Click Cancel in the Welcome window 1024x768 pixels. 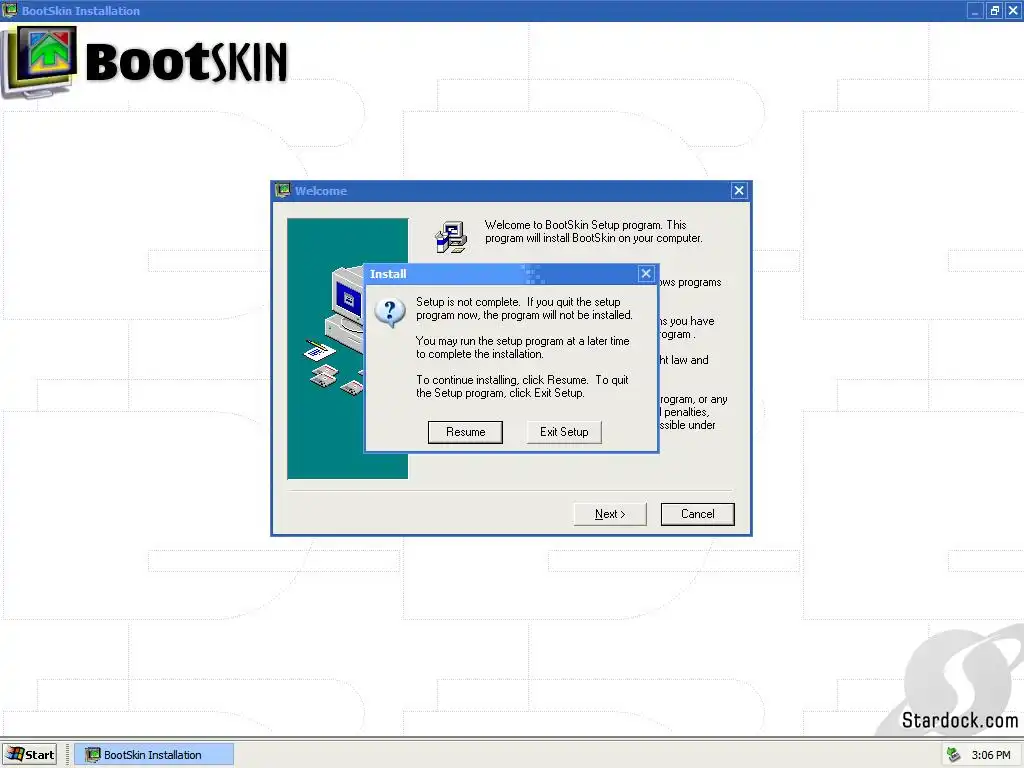[697, 514]
